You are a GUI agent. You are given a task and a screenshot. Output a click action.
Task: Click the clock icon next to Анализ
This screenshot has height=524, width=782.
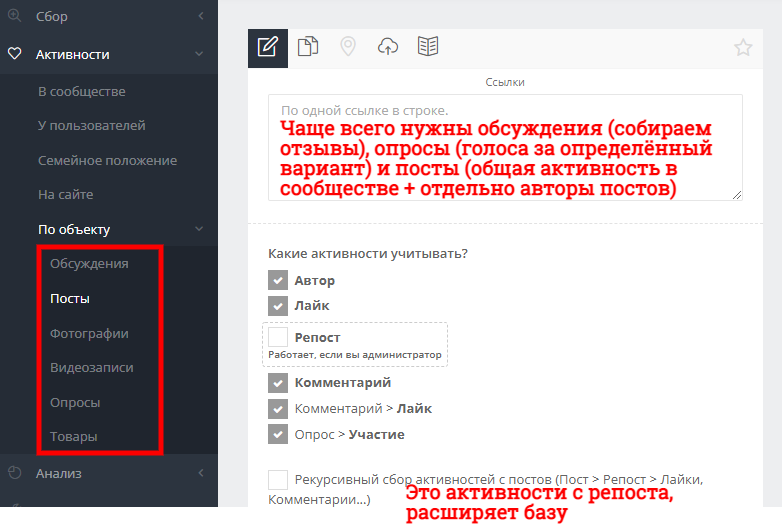click(15, 473)
